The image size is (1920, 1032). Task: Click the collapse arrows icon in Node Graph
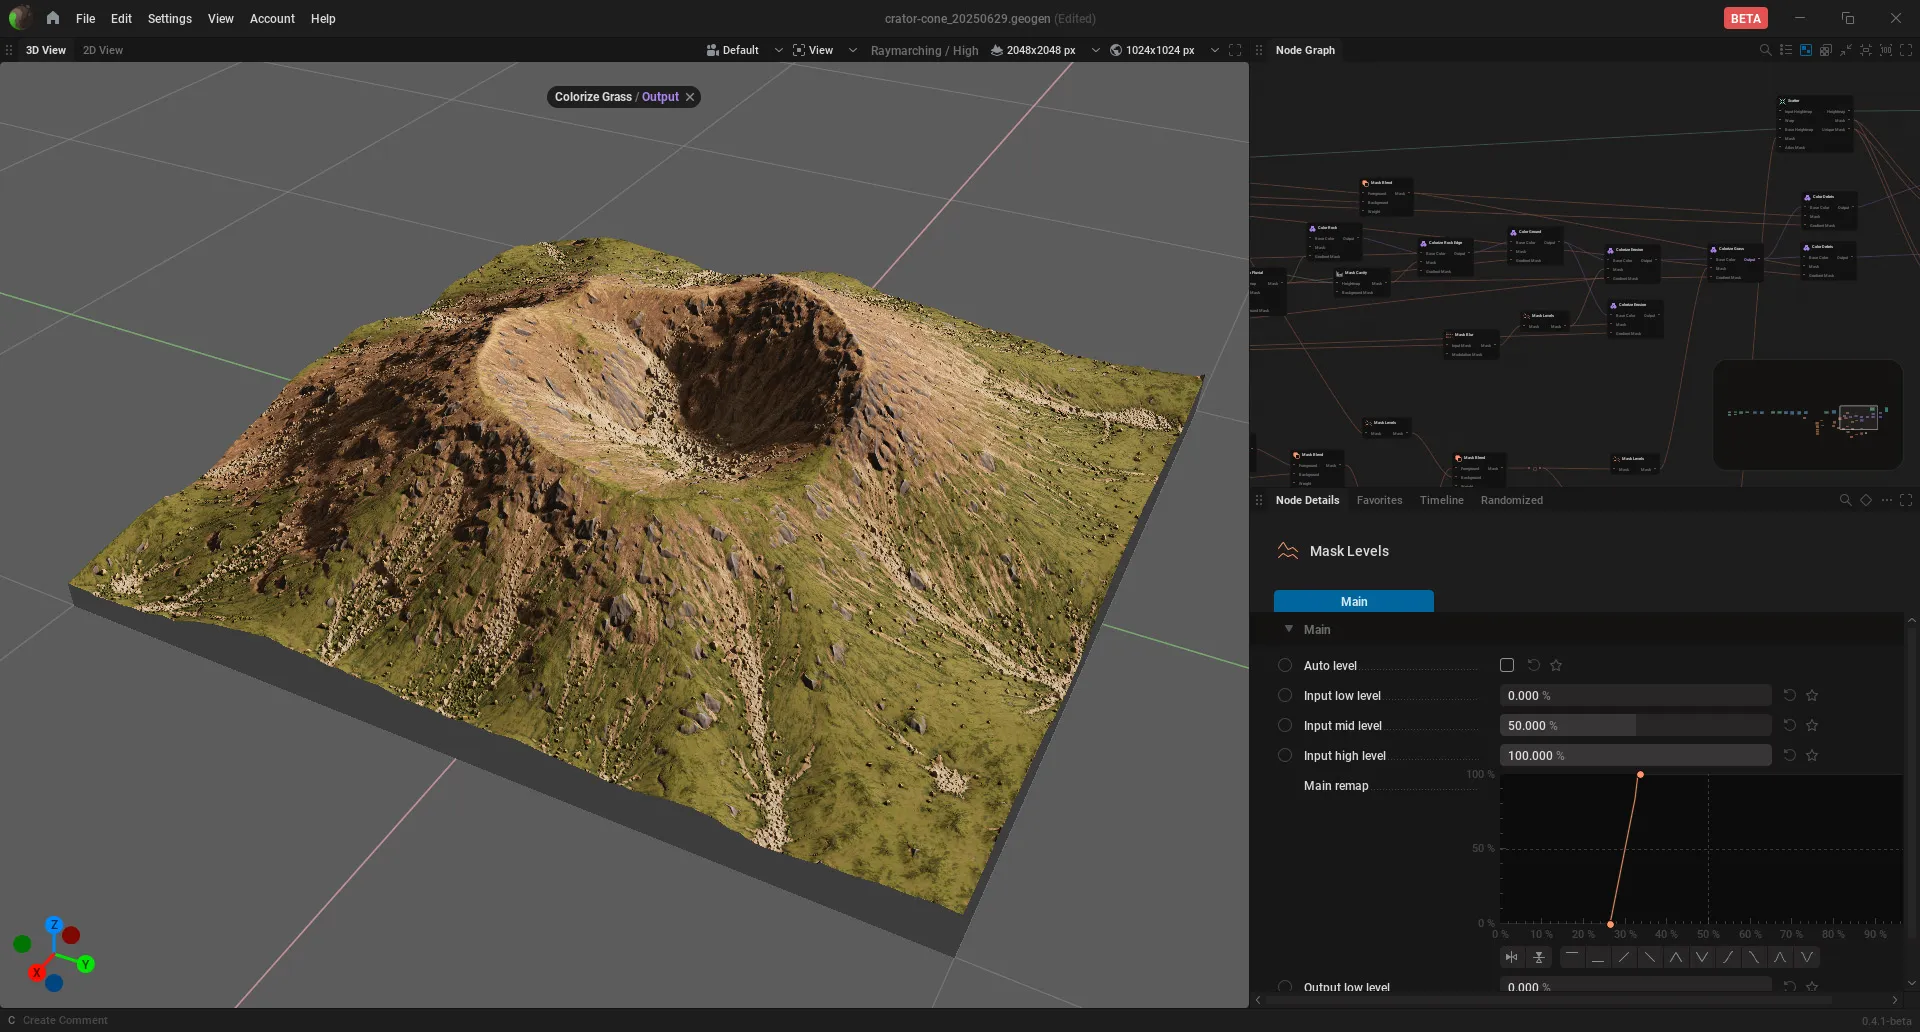coord(1846,50)
